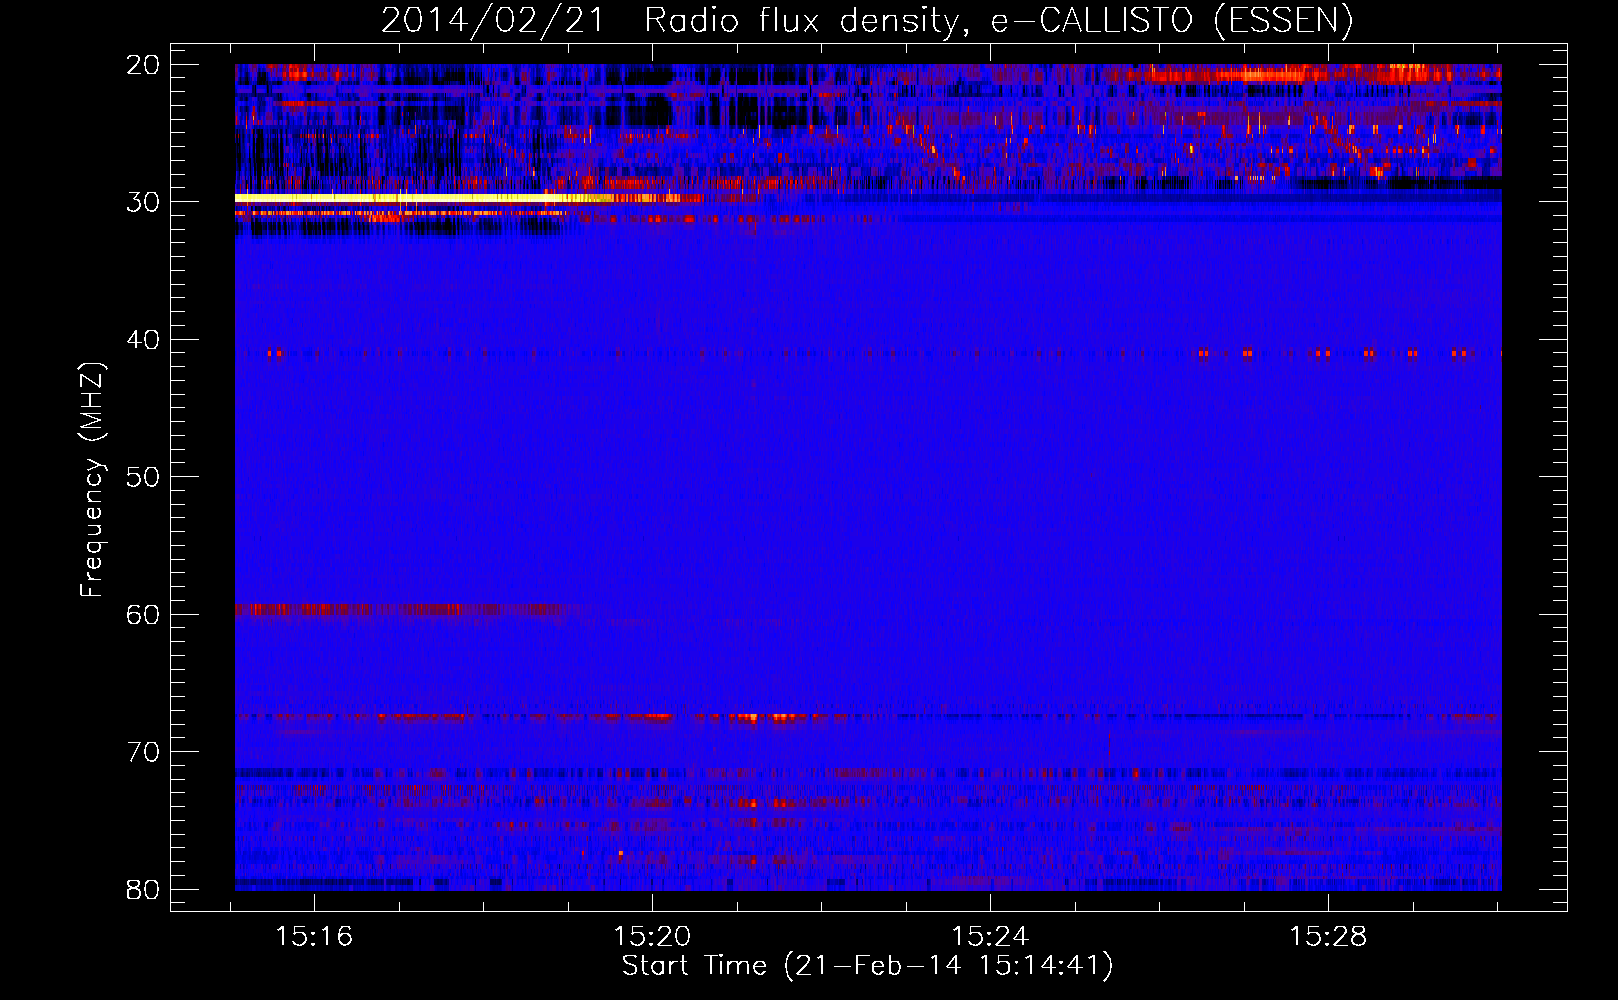Screen dimensions: 1618x1000
Task: Click the plot title with the date 2014/02/21
Action: point(867,21)
